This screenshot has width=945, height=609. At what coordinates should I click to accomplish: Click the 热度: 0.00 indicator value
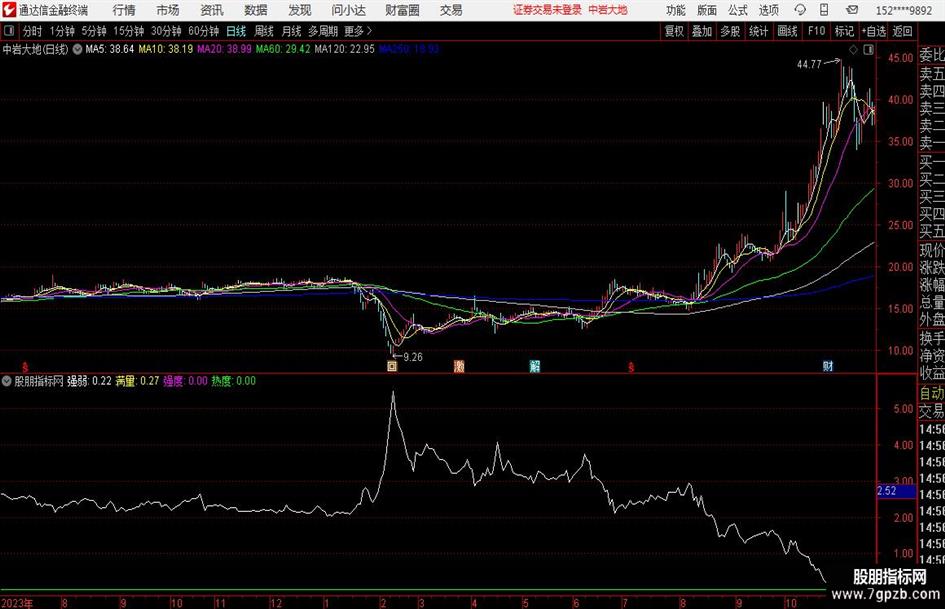pyautogui.click(x=233, y=381)
